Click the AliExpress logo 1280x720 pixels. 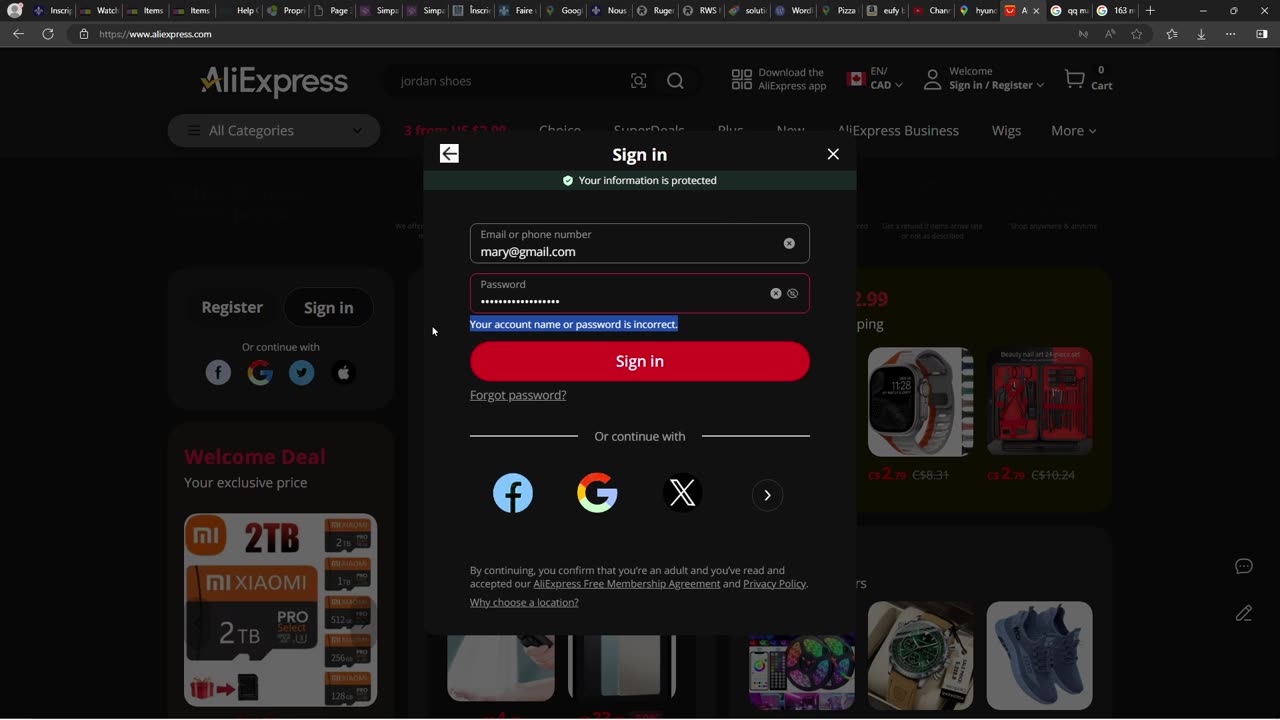274,81
